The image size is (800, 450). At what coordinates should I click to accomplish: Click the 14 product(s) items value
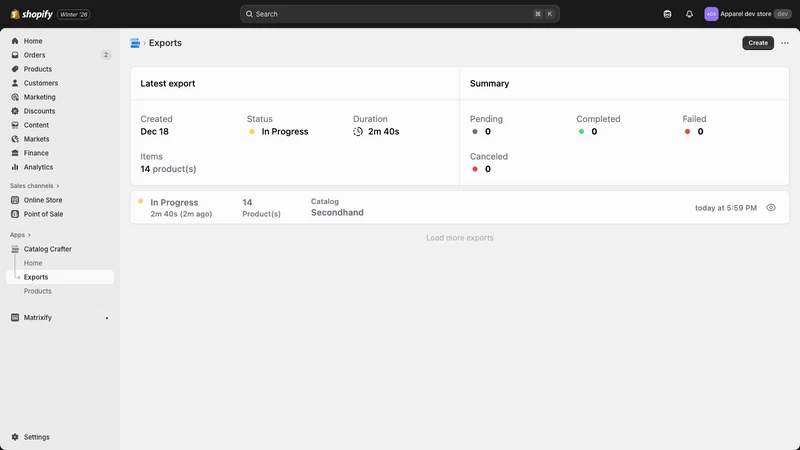coord(168,169)
